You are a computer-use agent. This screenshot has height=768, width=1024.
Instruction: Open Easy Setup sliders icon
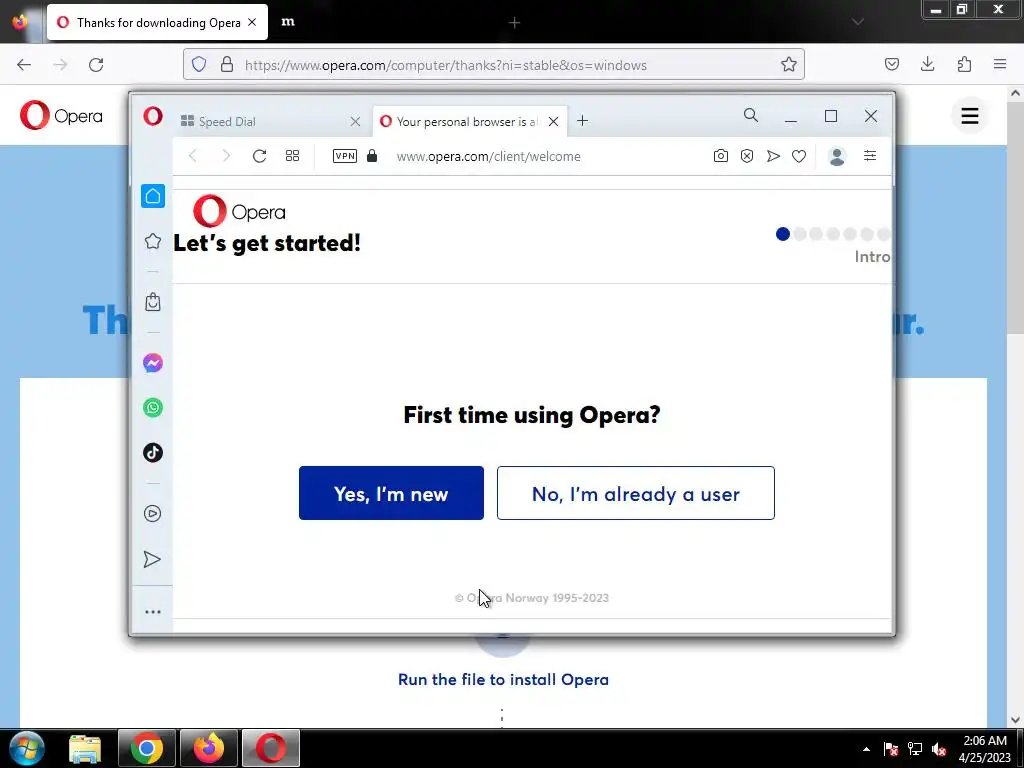[x=870, y=155]
